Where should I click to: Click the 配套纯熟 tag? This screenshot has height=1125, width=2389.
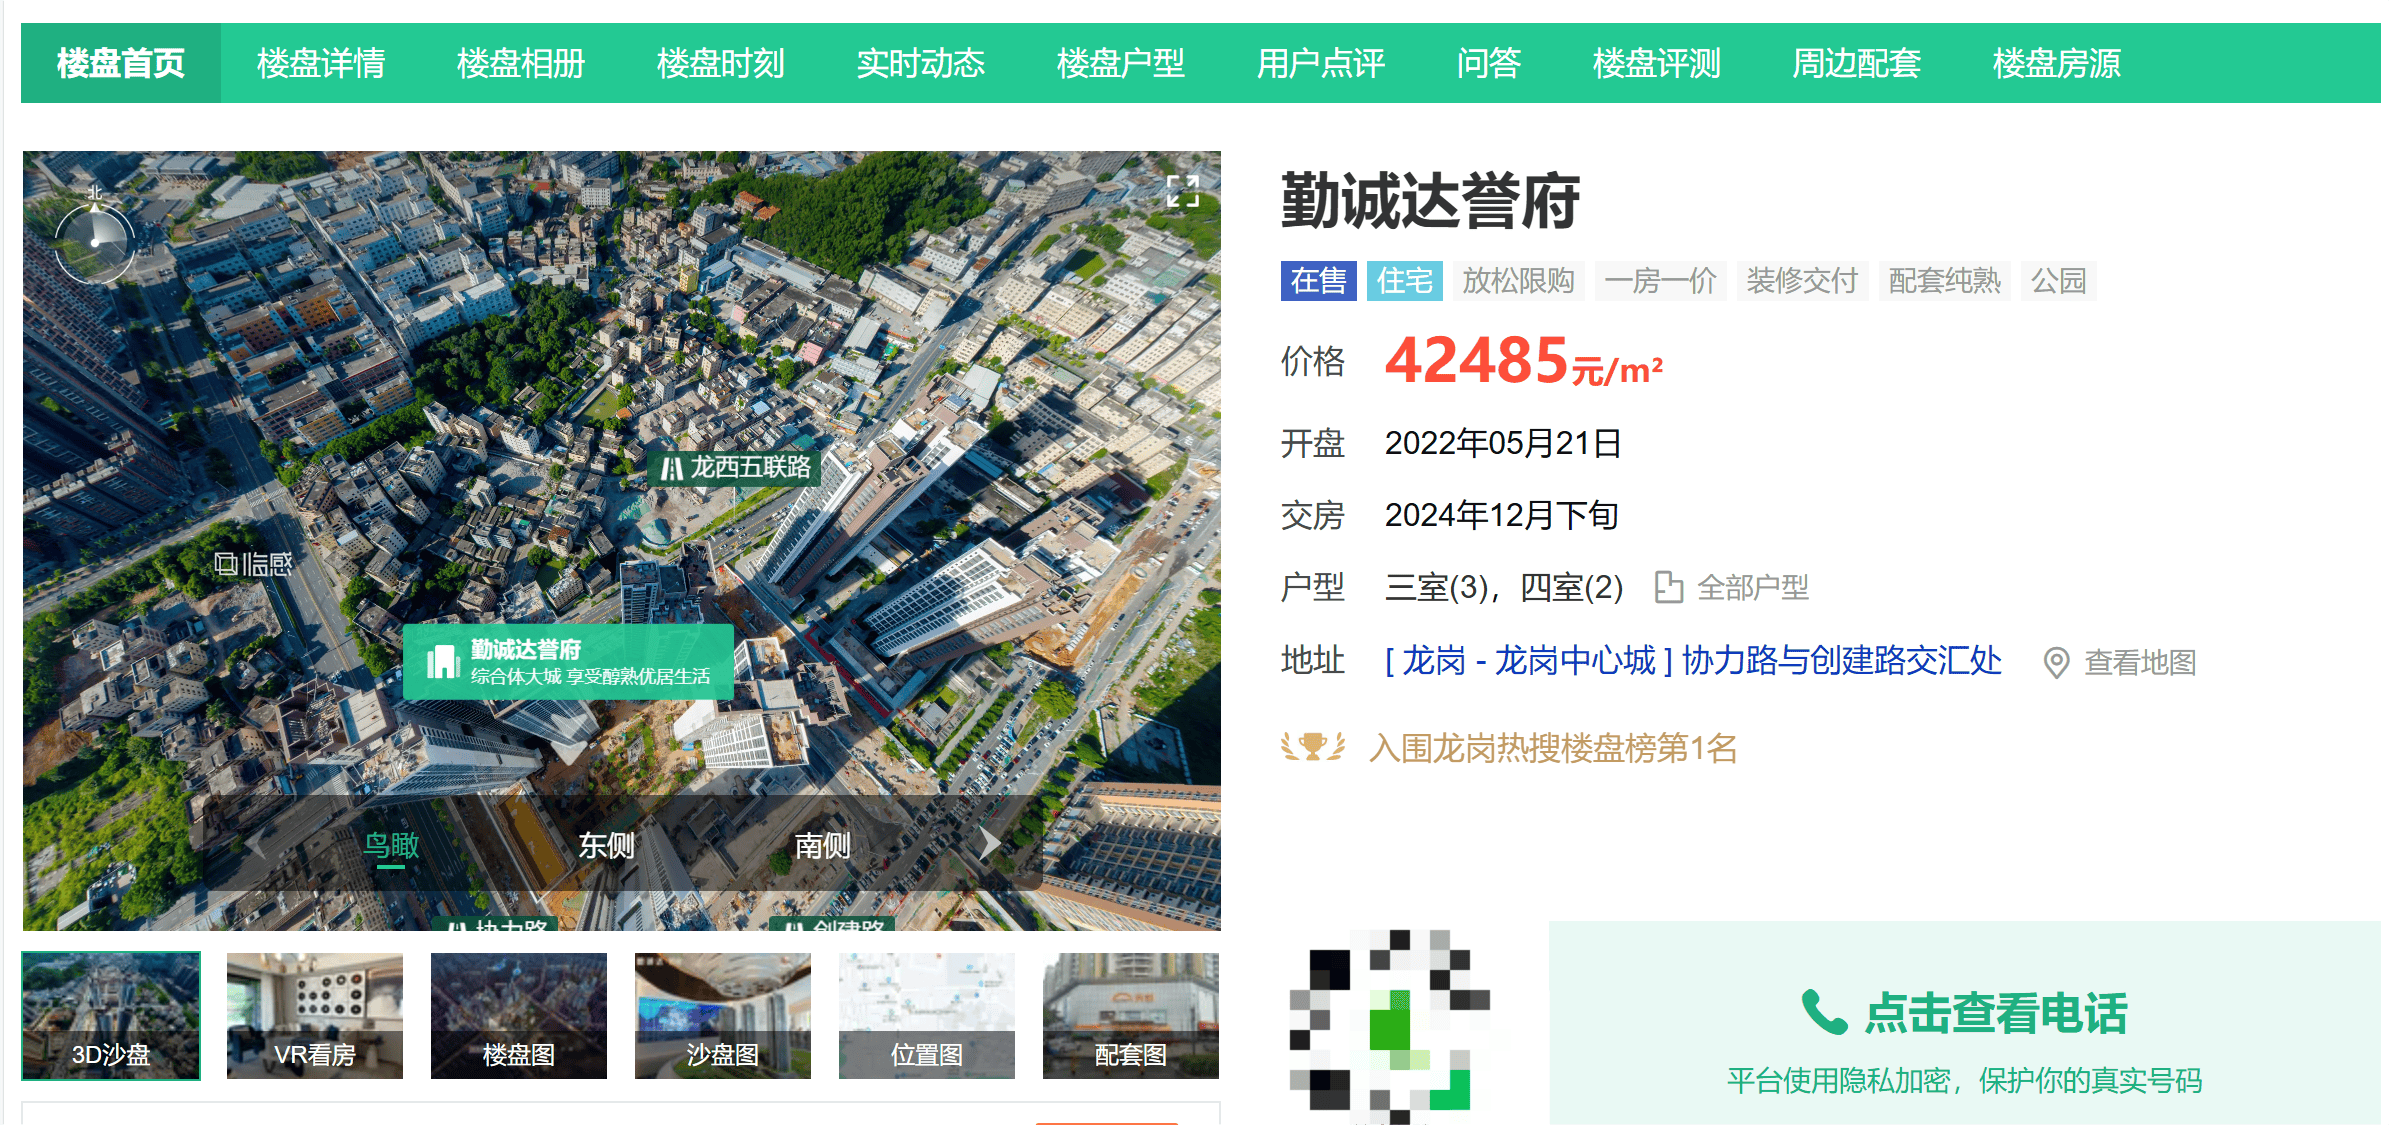[1944, 281]
